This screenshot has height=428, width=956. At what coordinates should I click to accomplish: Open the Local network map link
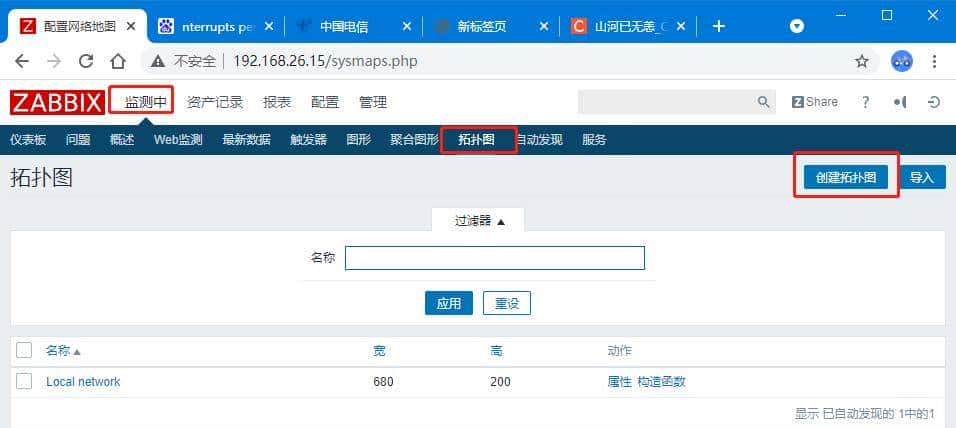click(x=84, y=382)
